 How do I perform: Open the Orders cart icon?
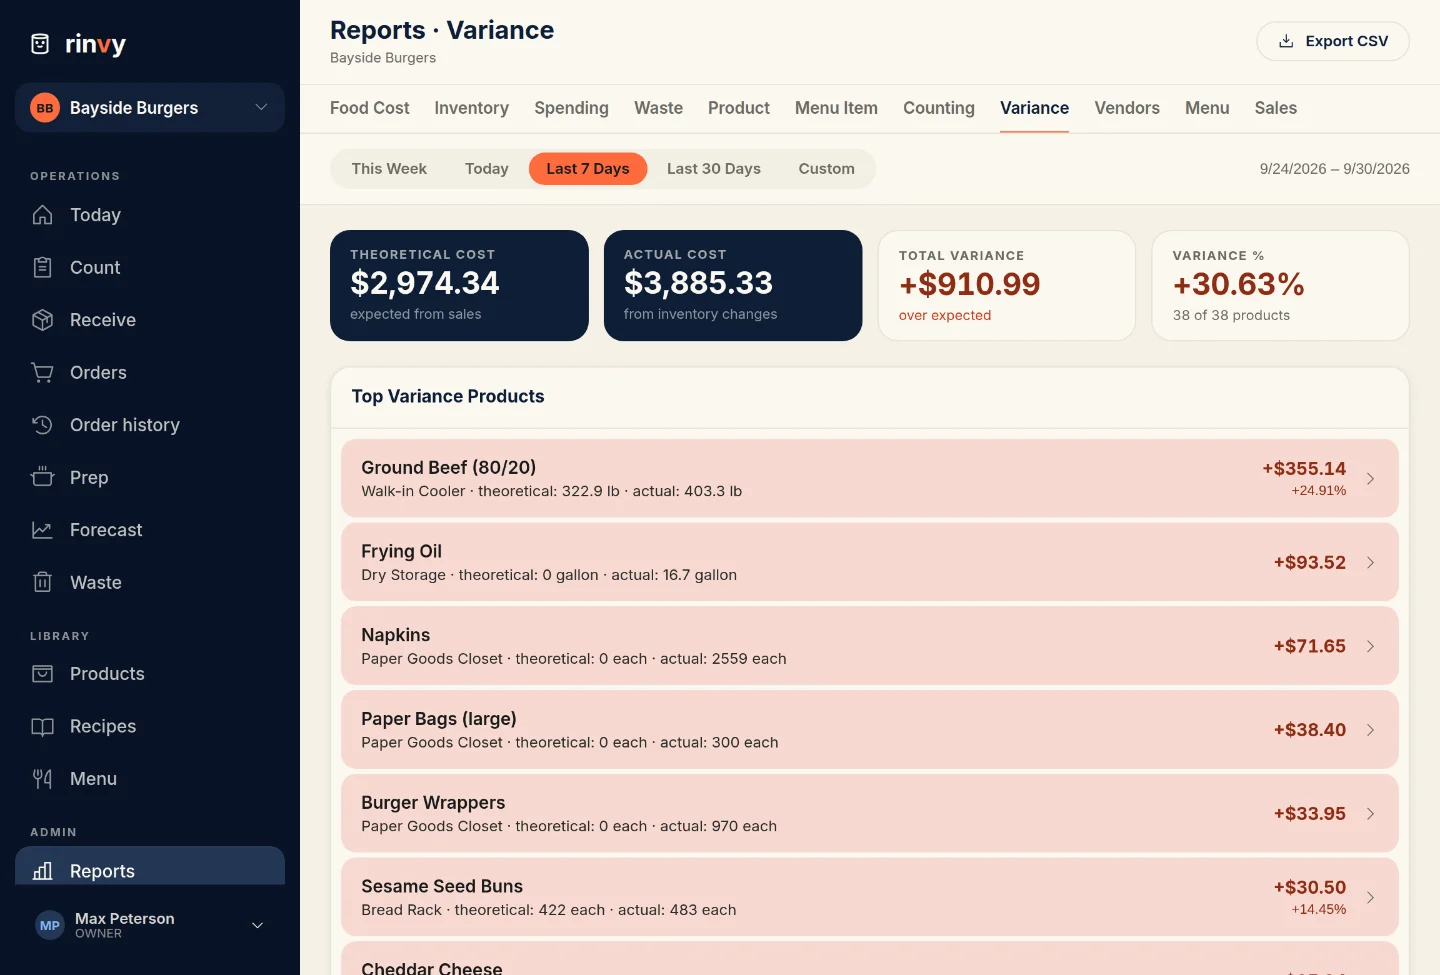click(x=42, y=372)
